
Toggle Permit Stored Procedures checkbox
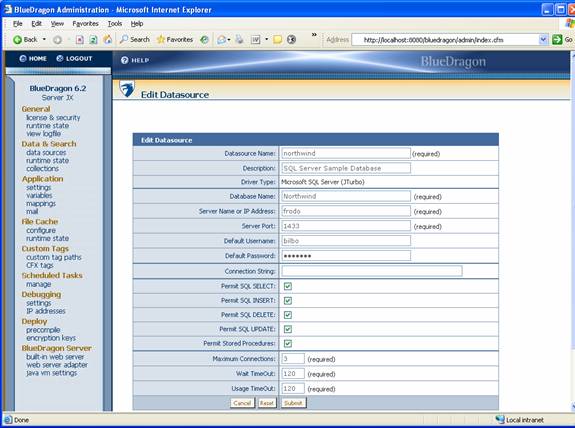coord(288,344)
